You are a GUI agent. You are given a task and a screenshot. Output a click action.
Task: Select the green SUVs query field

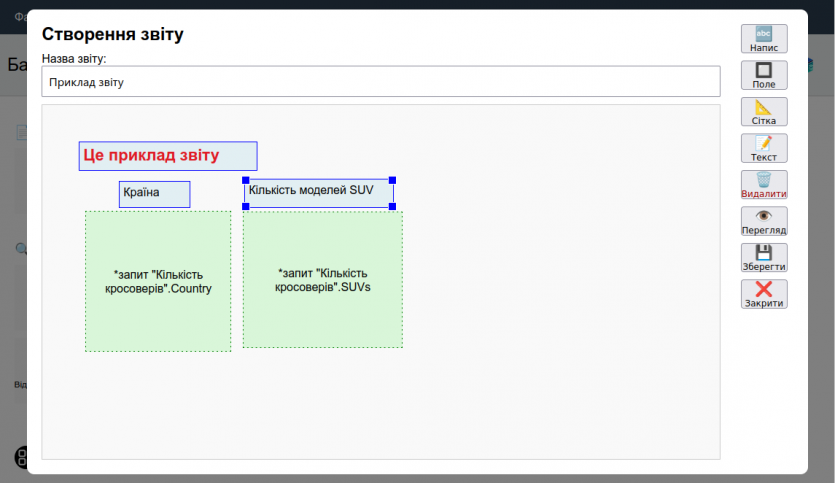point(322,280)
